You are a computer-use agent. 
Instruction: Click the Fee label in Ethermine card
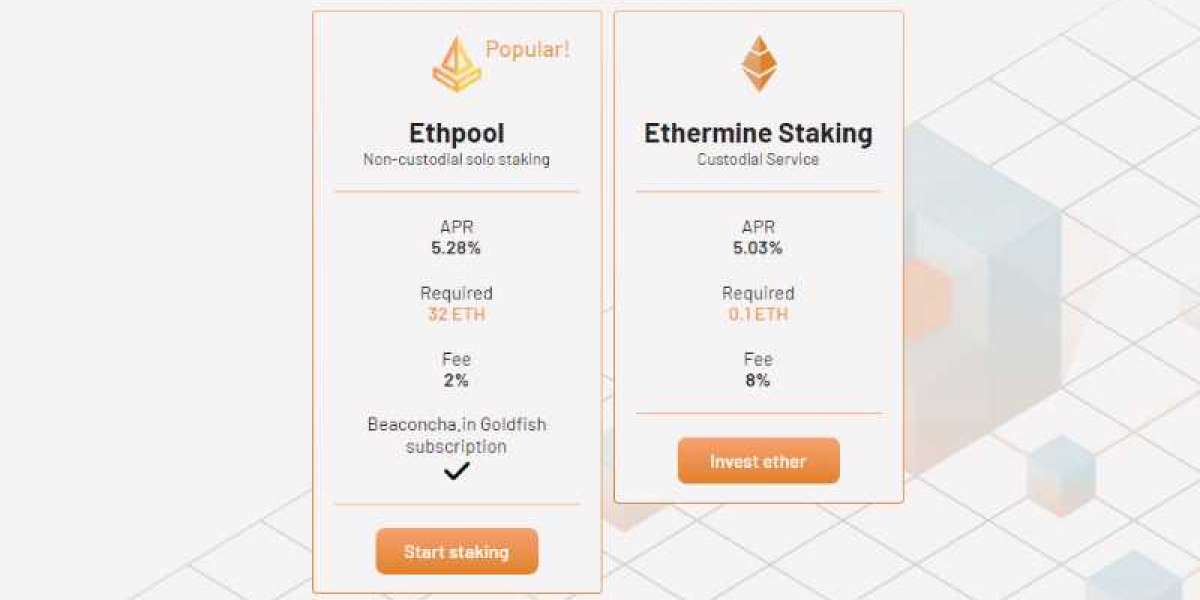(x=759, y=358)
